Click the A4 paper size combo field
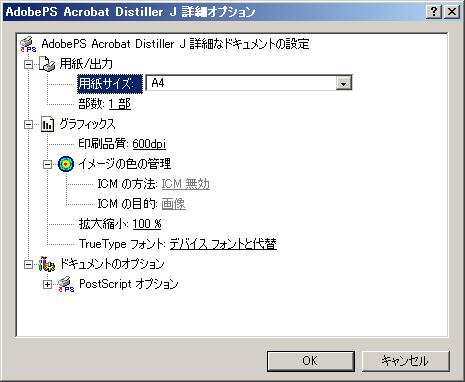Screen dimensions: 465x382 (x=249, y=83)
